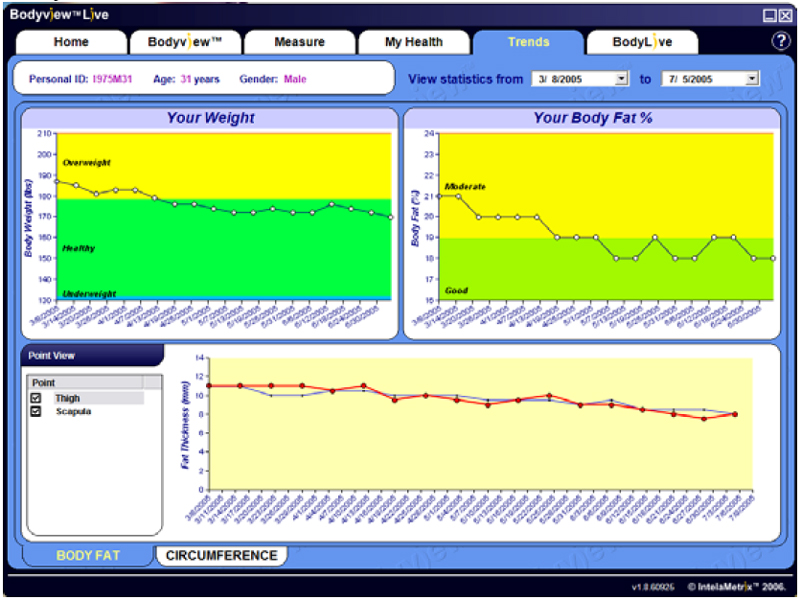The height and width of the screenshot is (600, 801).
Task: Go to the Measure tab
Action: click(x=299, y=42)
